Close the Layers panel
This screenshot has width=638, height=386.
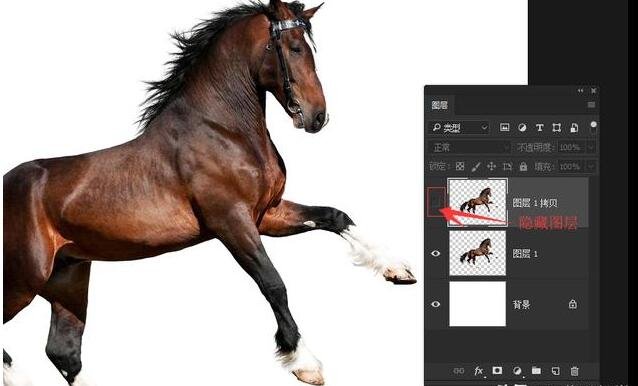594,91
